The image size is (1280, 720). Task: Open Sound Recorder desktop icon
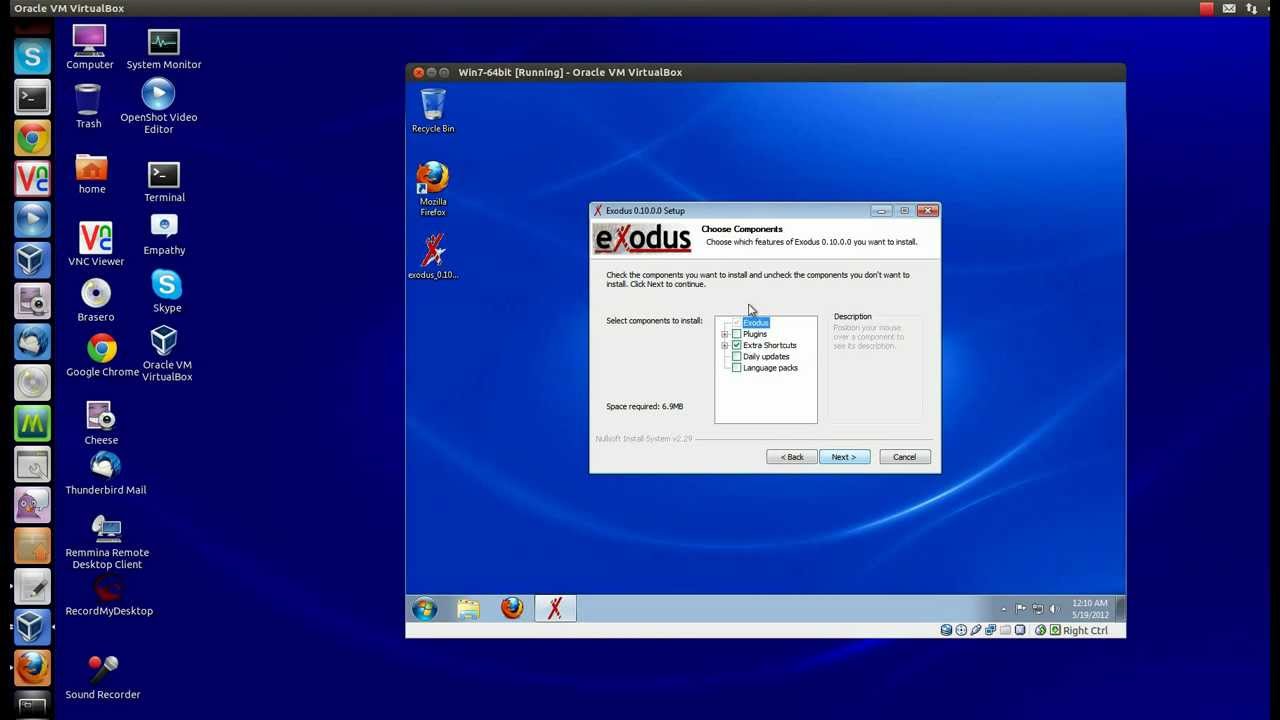[103, 677]
